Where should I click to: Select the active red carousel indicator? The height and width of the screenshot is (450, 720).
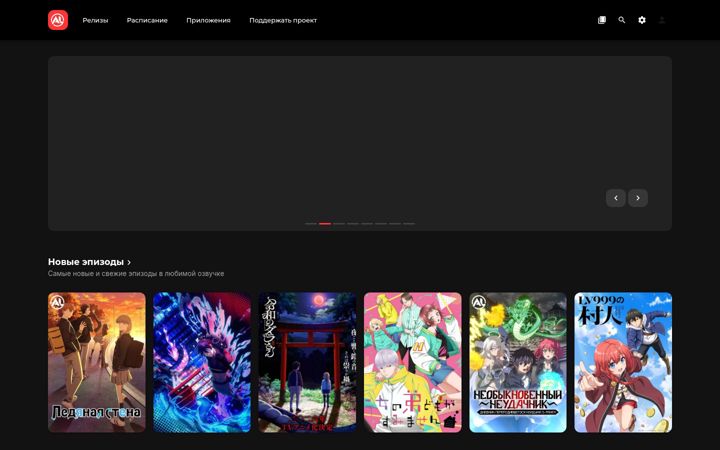click(x=325, y=224)
